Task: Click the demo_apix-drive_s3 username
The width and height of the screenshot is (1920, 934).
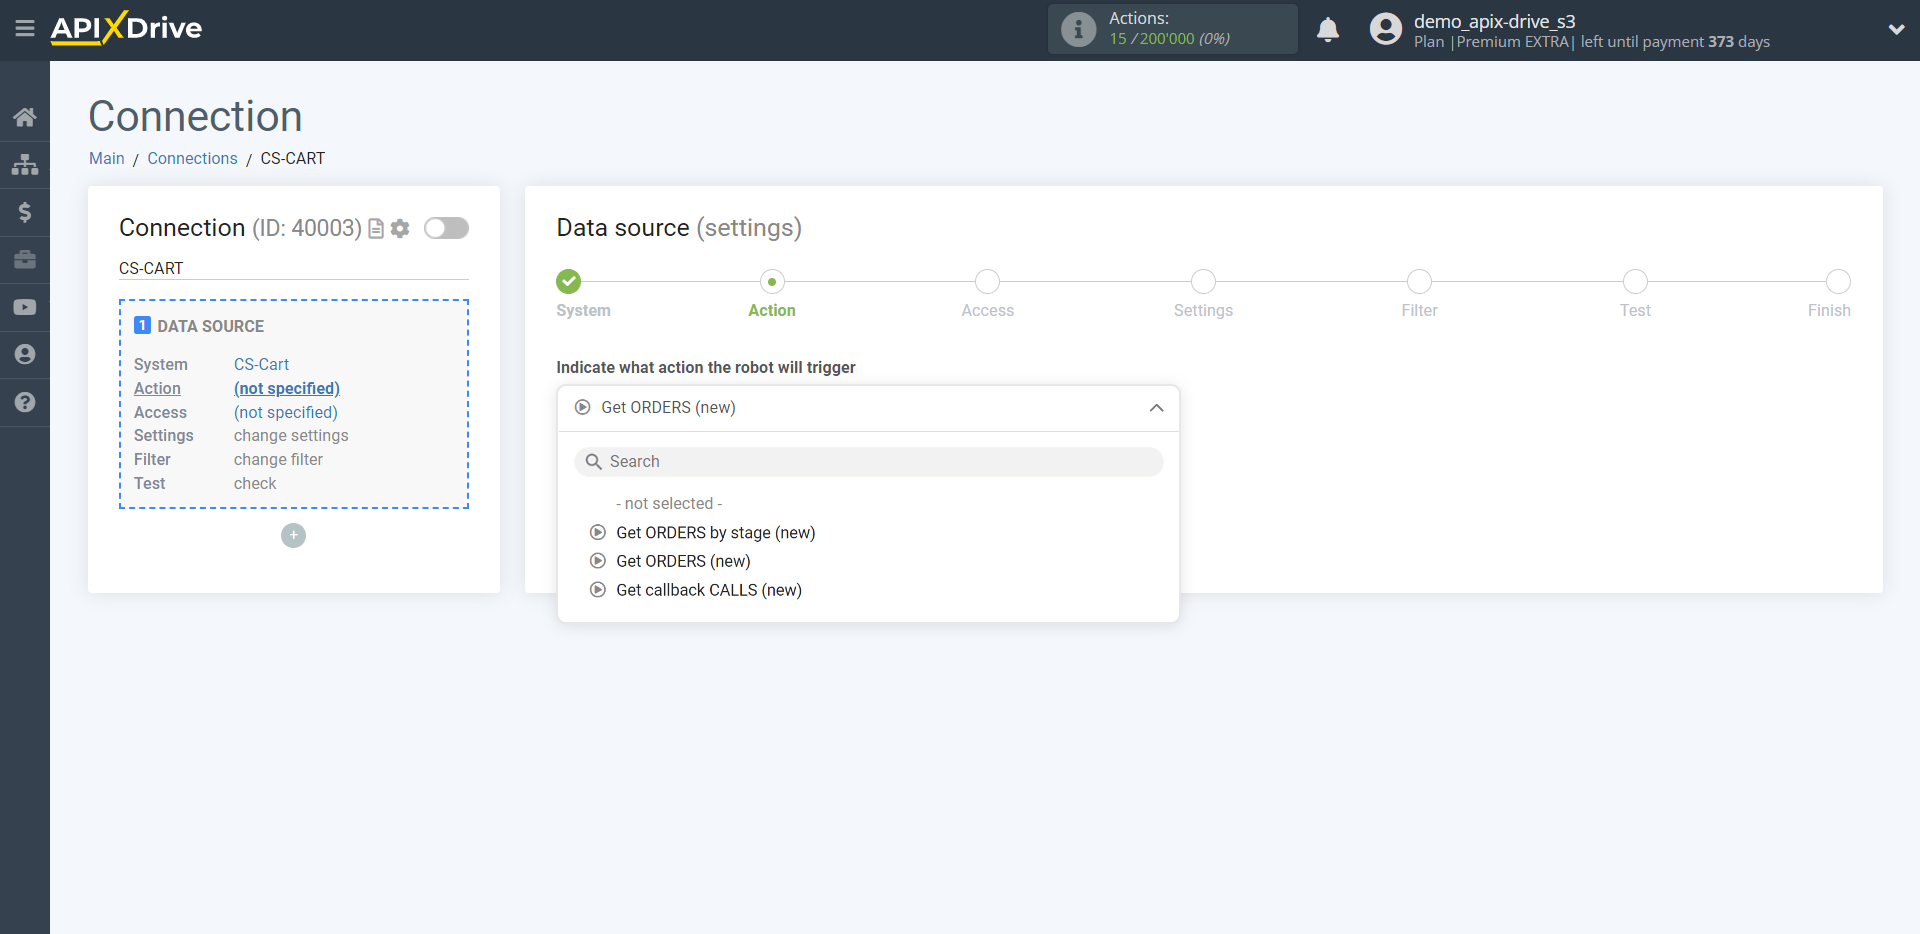Action: click(x=1494, y=21)
